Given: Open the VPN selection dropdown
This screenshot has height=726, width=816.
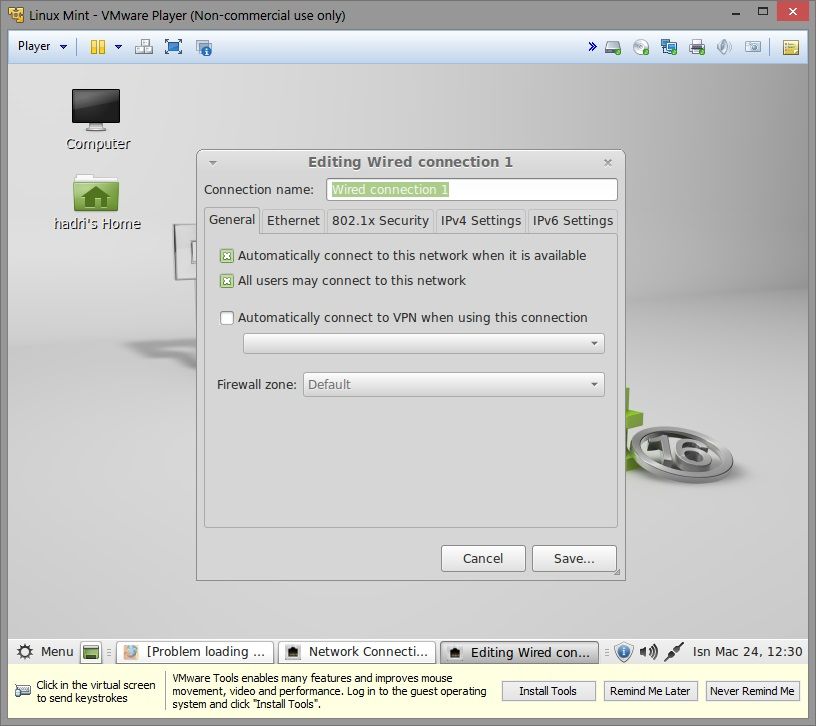Looking at the screenshot, I should click(424, 343).
